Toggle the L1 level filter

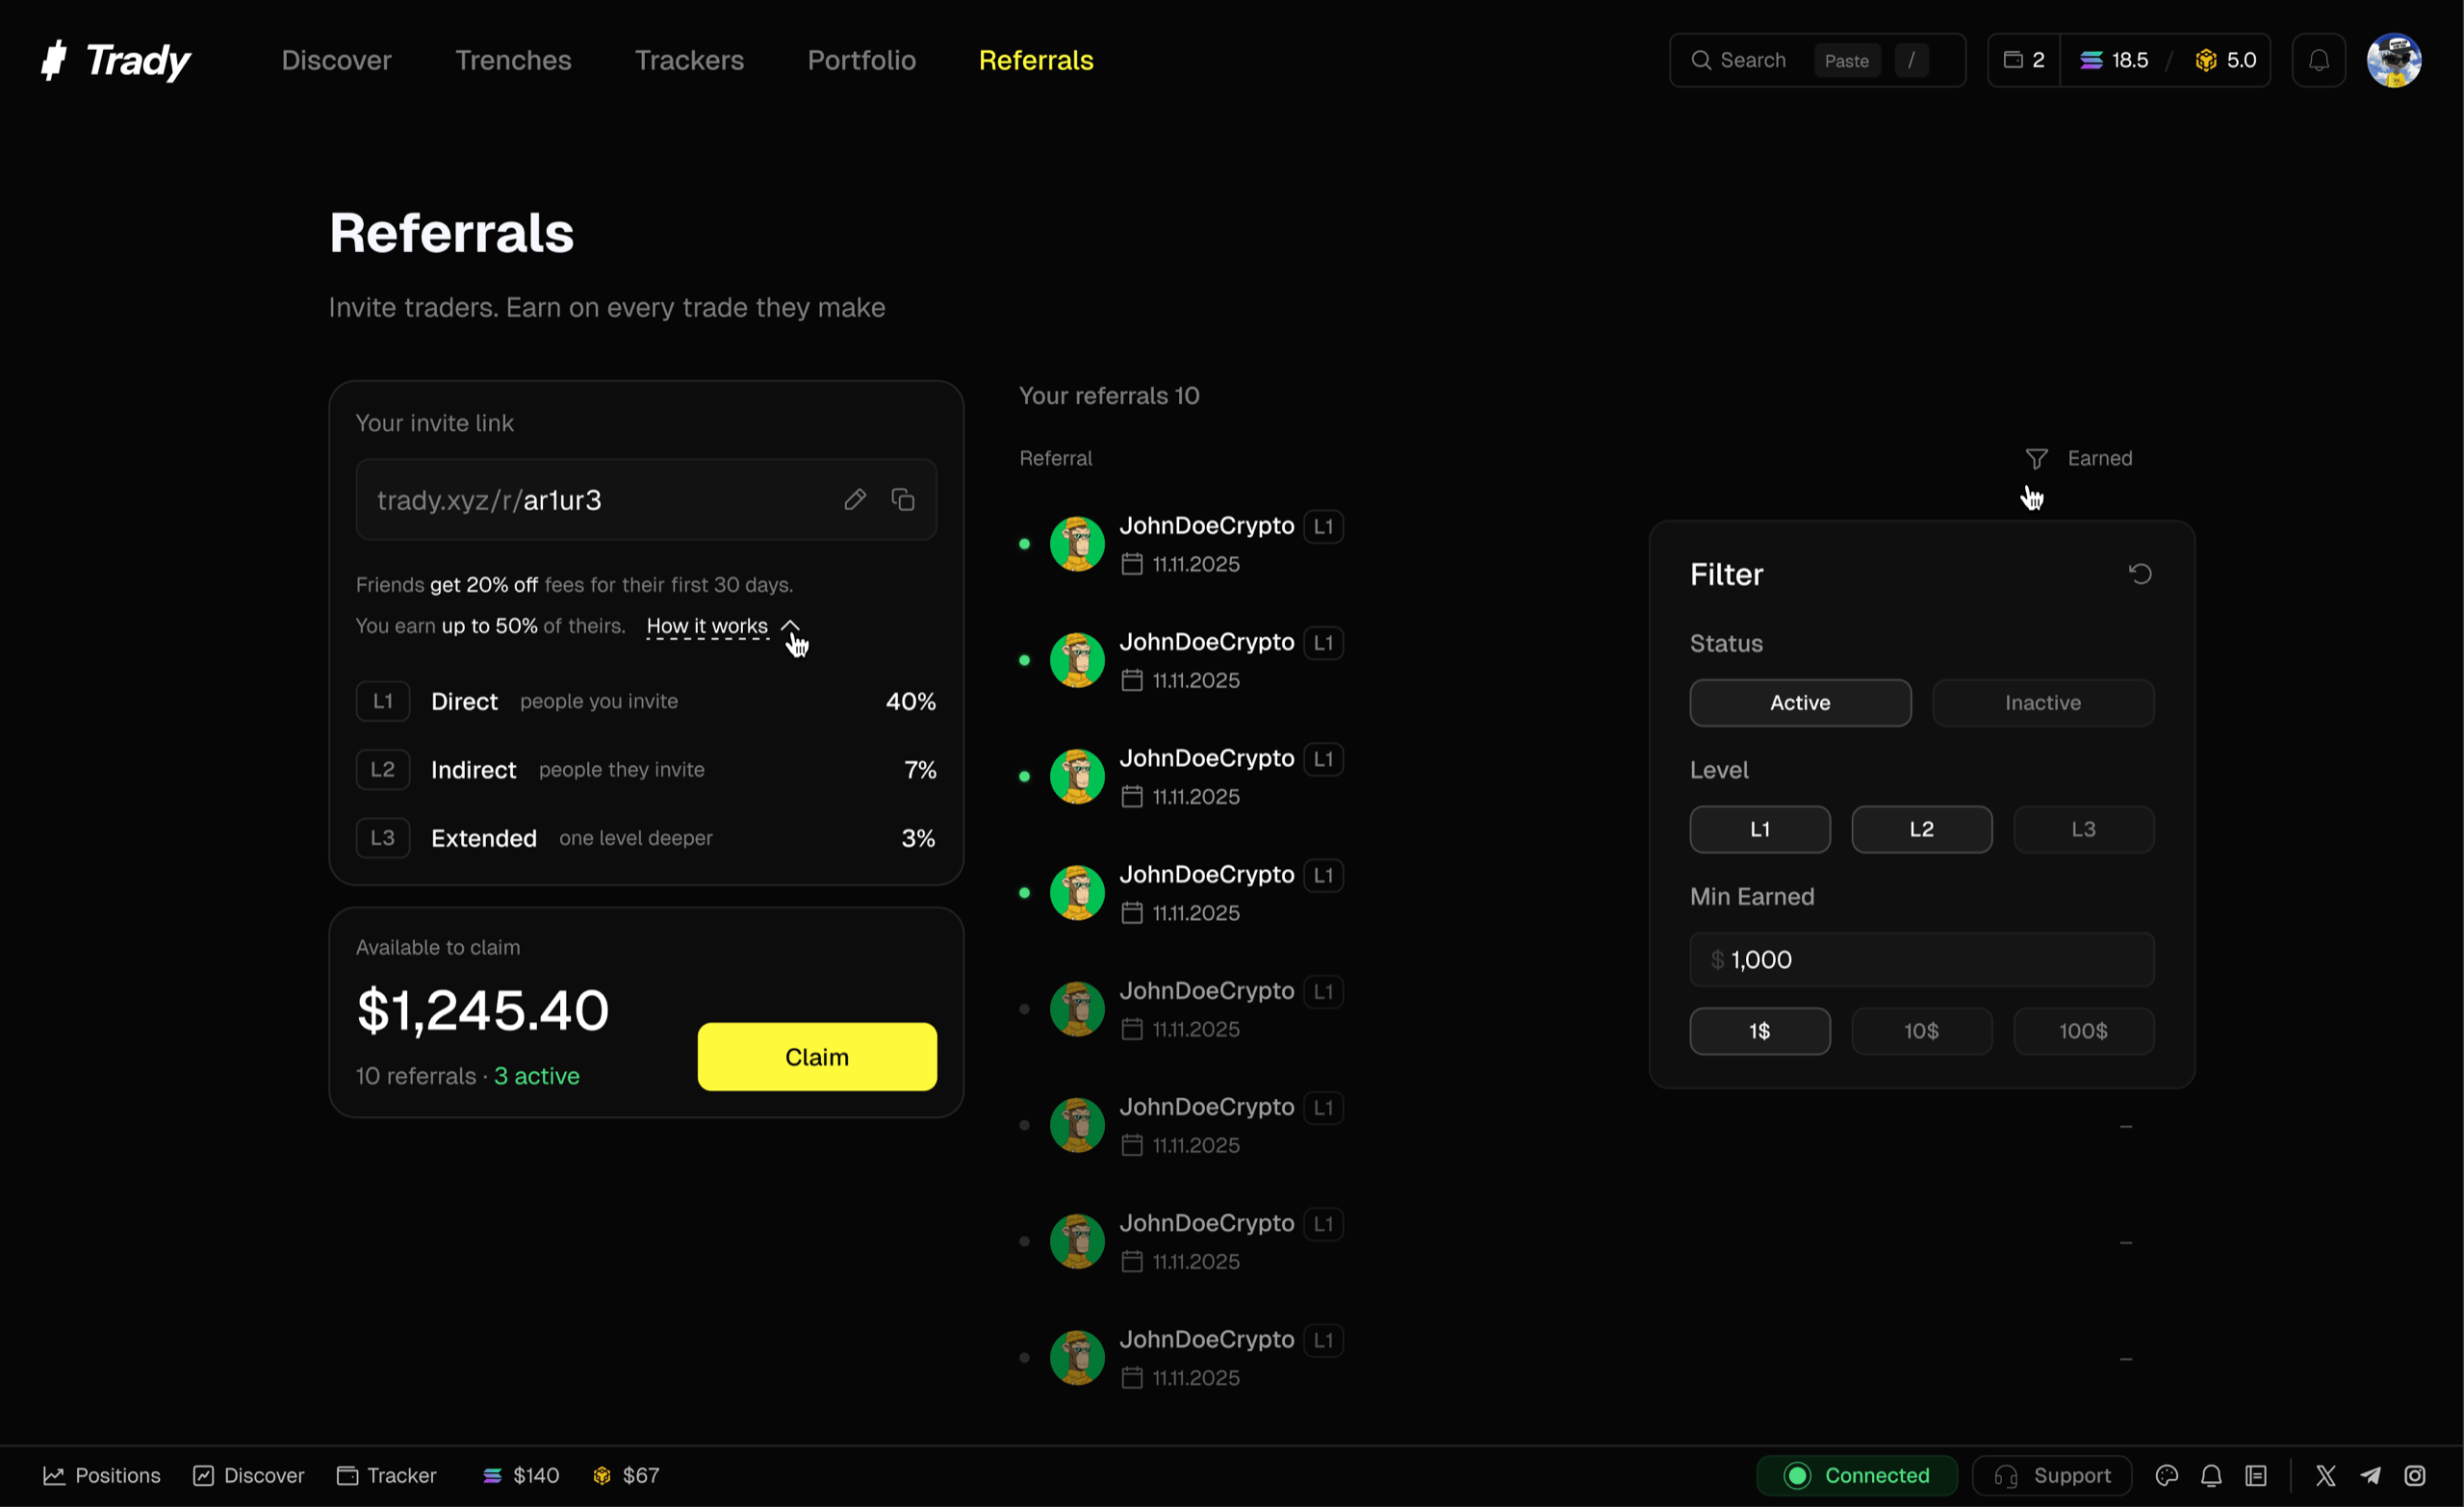tap(1760, 829)
